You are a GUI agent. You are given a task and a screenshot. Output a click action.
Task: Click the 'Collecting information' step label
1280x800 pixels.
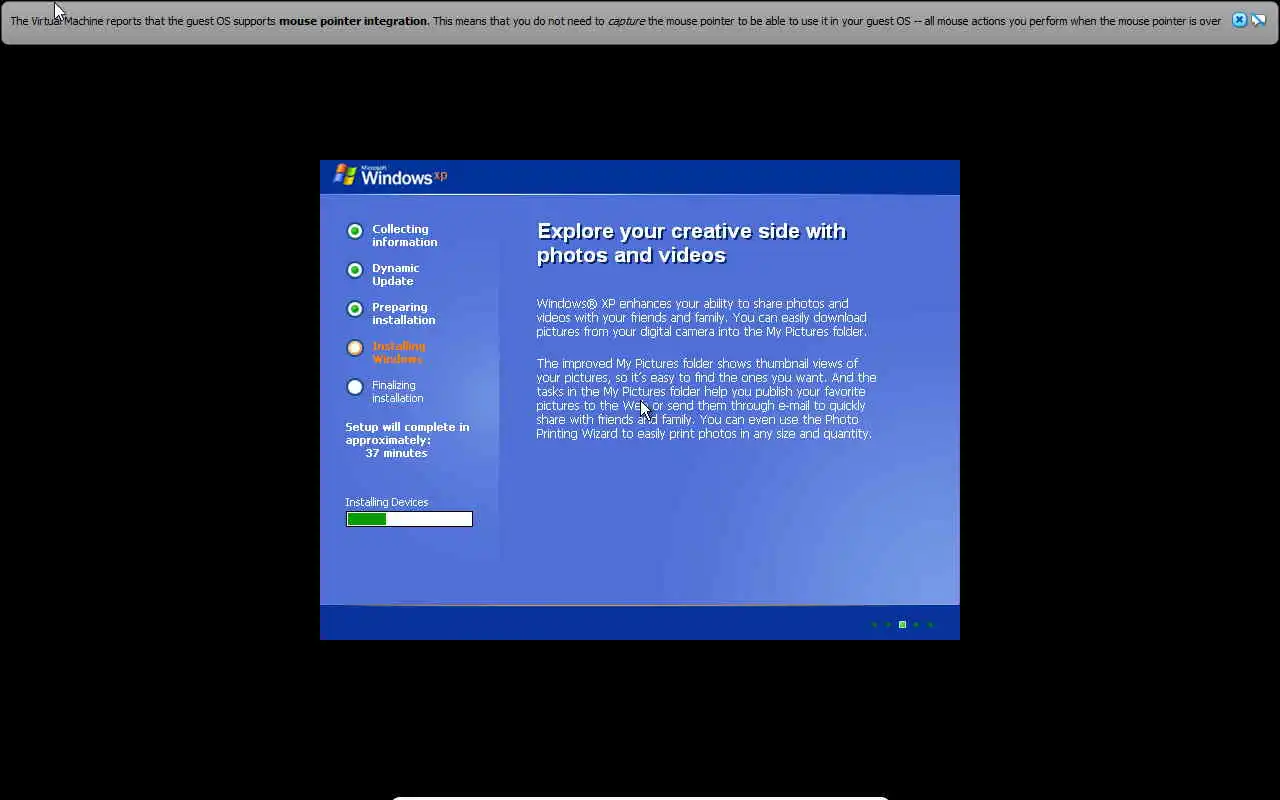[x=405, y=235]
